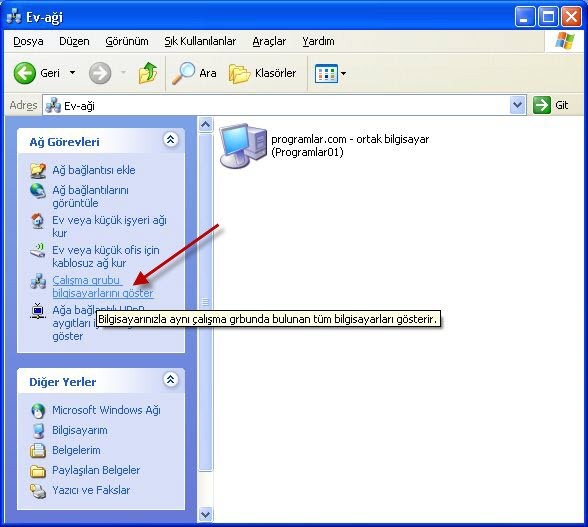The image size is (588, 527).
Task: Click the UPnP aygıtları monitor icon
Action: point(38,311)
